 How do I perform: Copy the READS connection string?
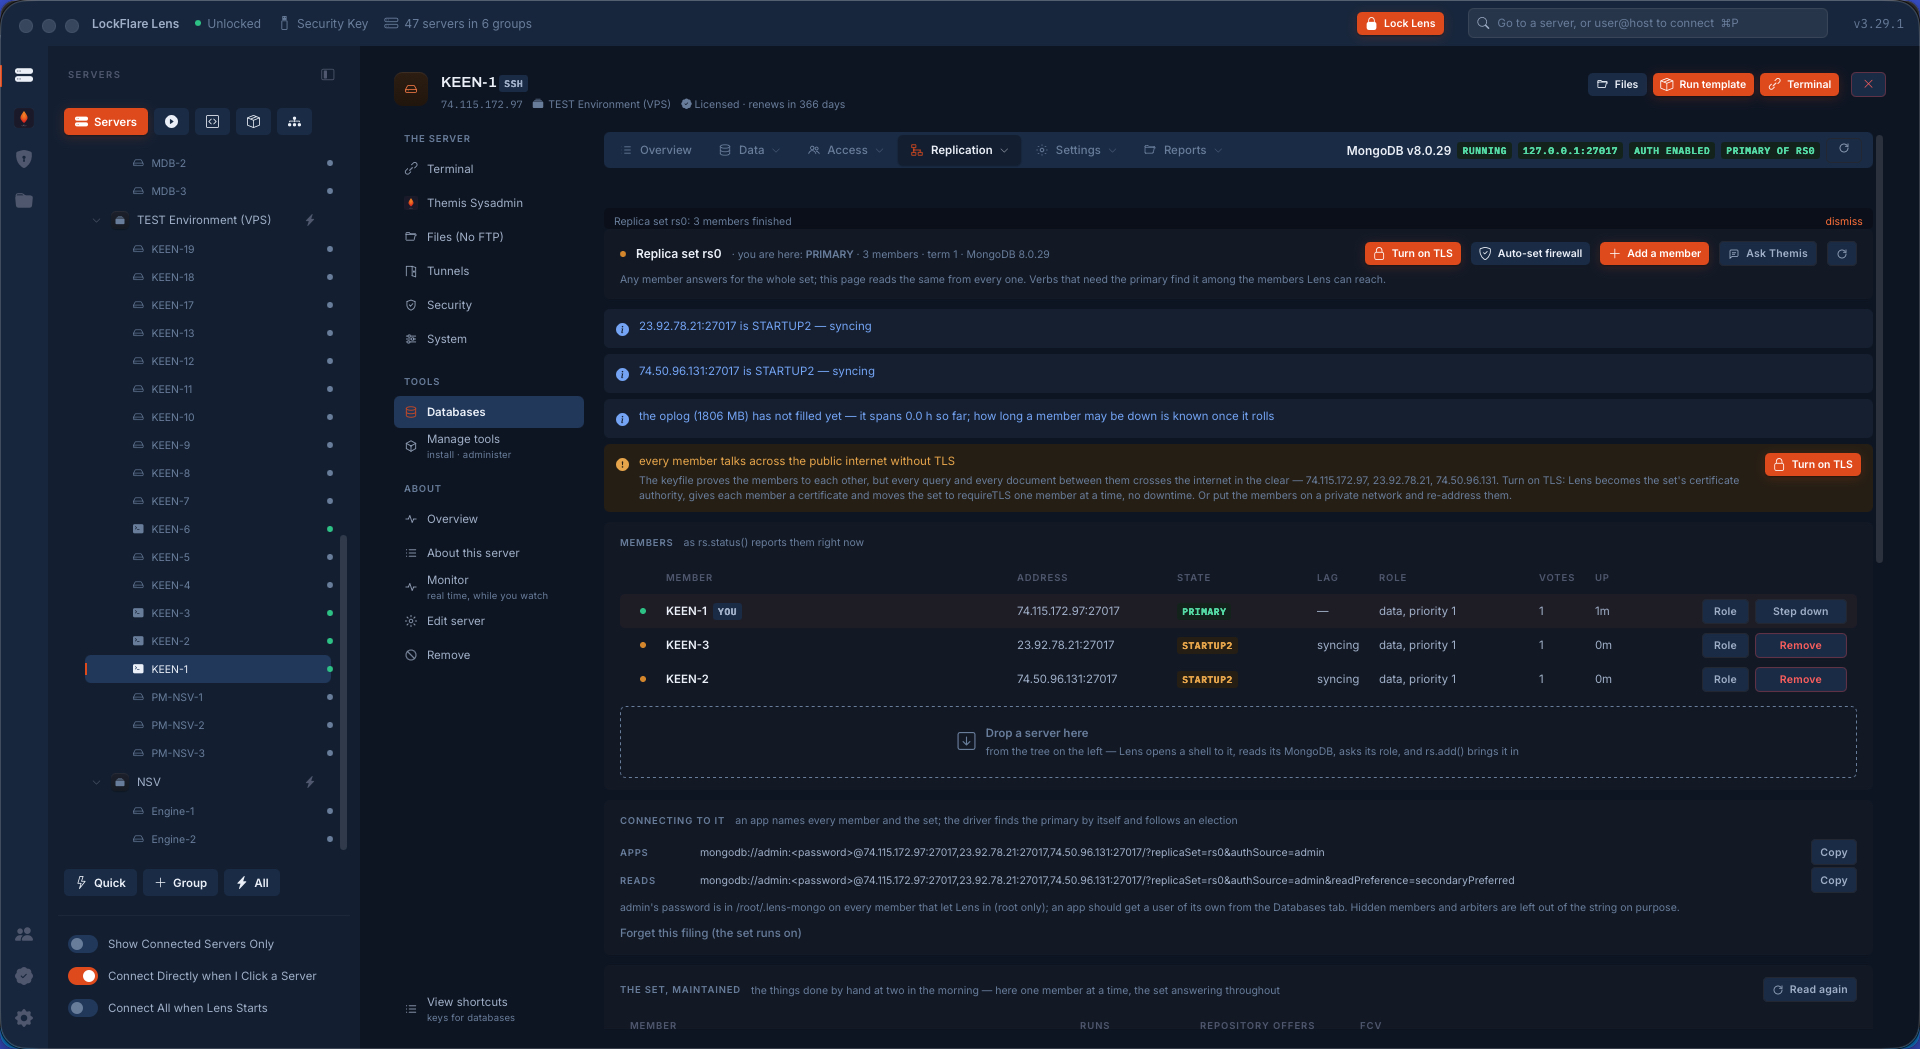coord(1833,880)
